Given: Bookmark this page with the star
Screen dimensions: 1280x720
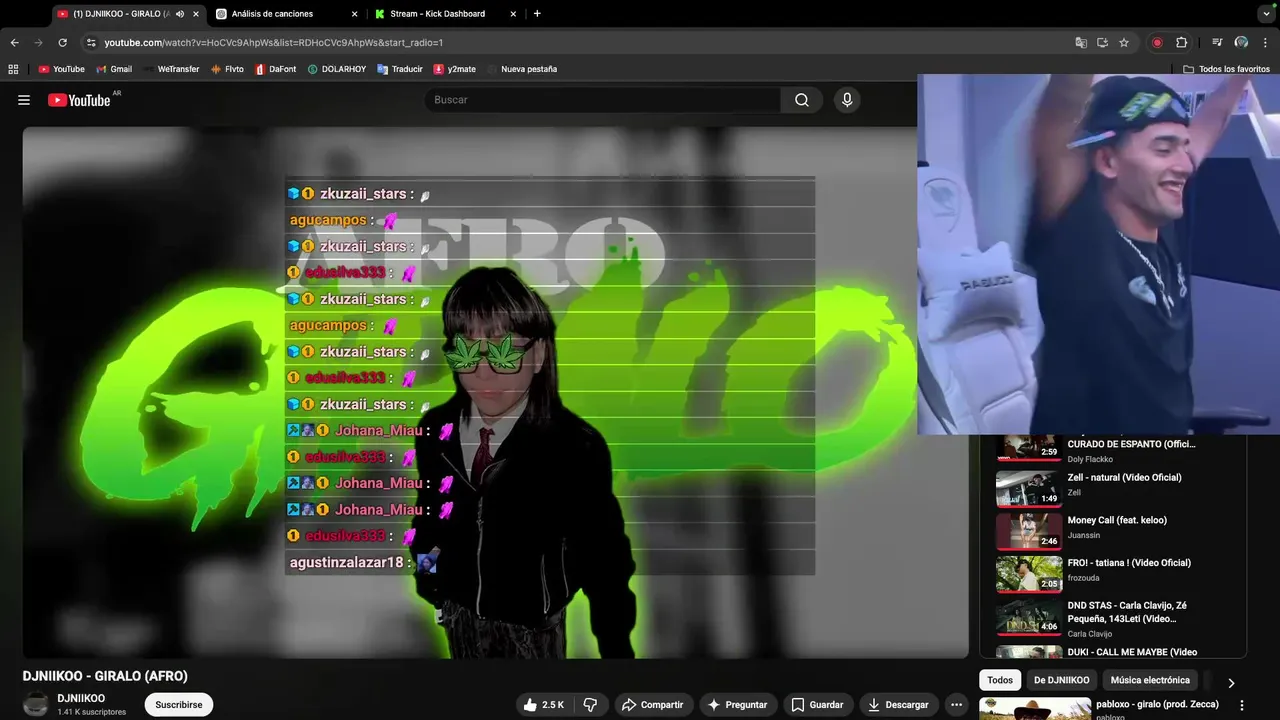Looking at the screenshot, I should tap(1124, 43).
